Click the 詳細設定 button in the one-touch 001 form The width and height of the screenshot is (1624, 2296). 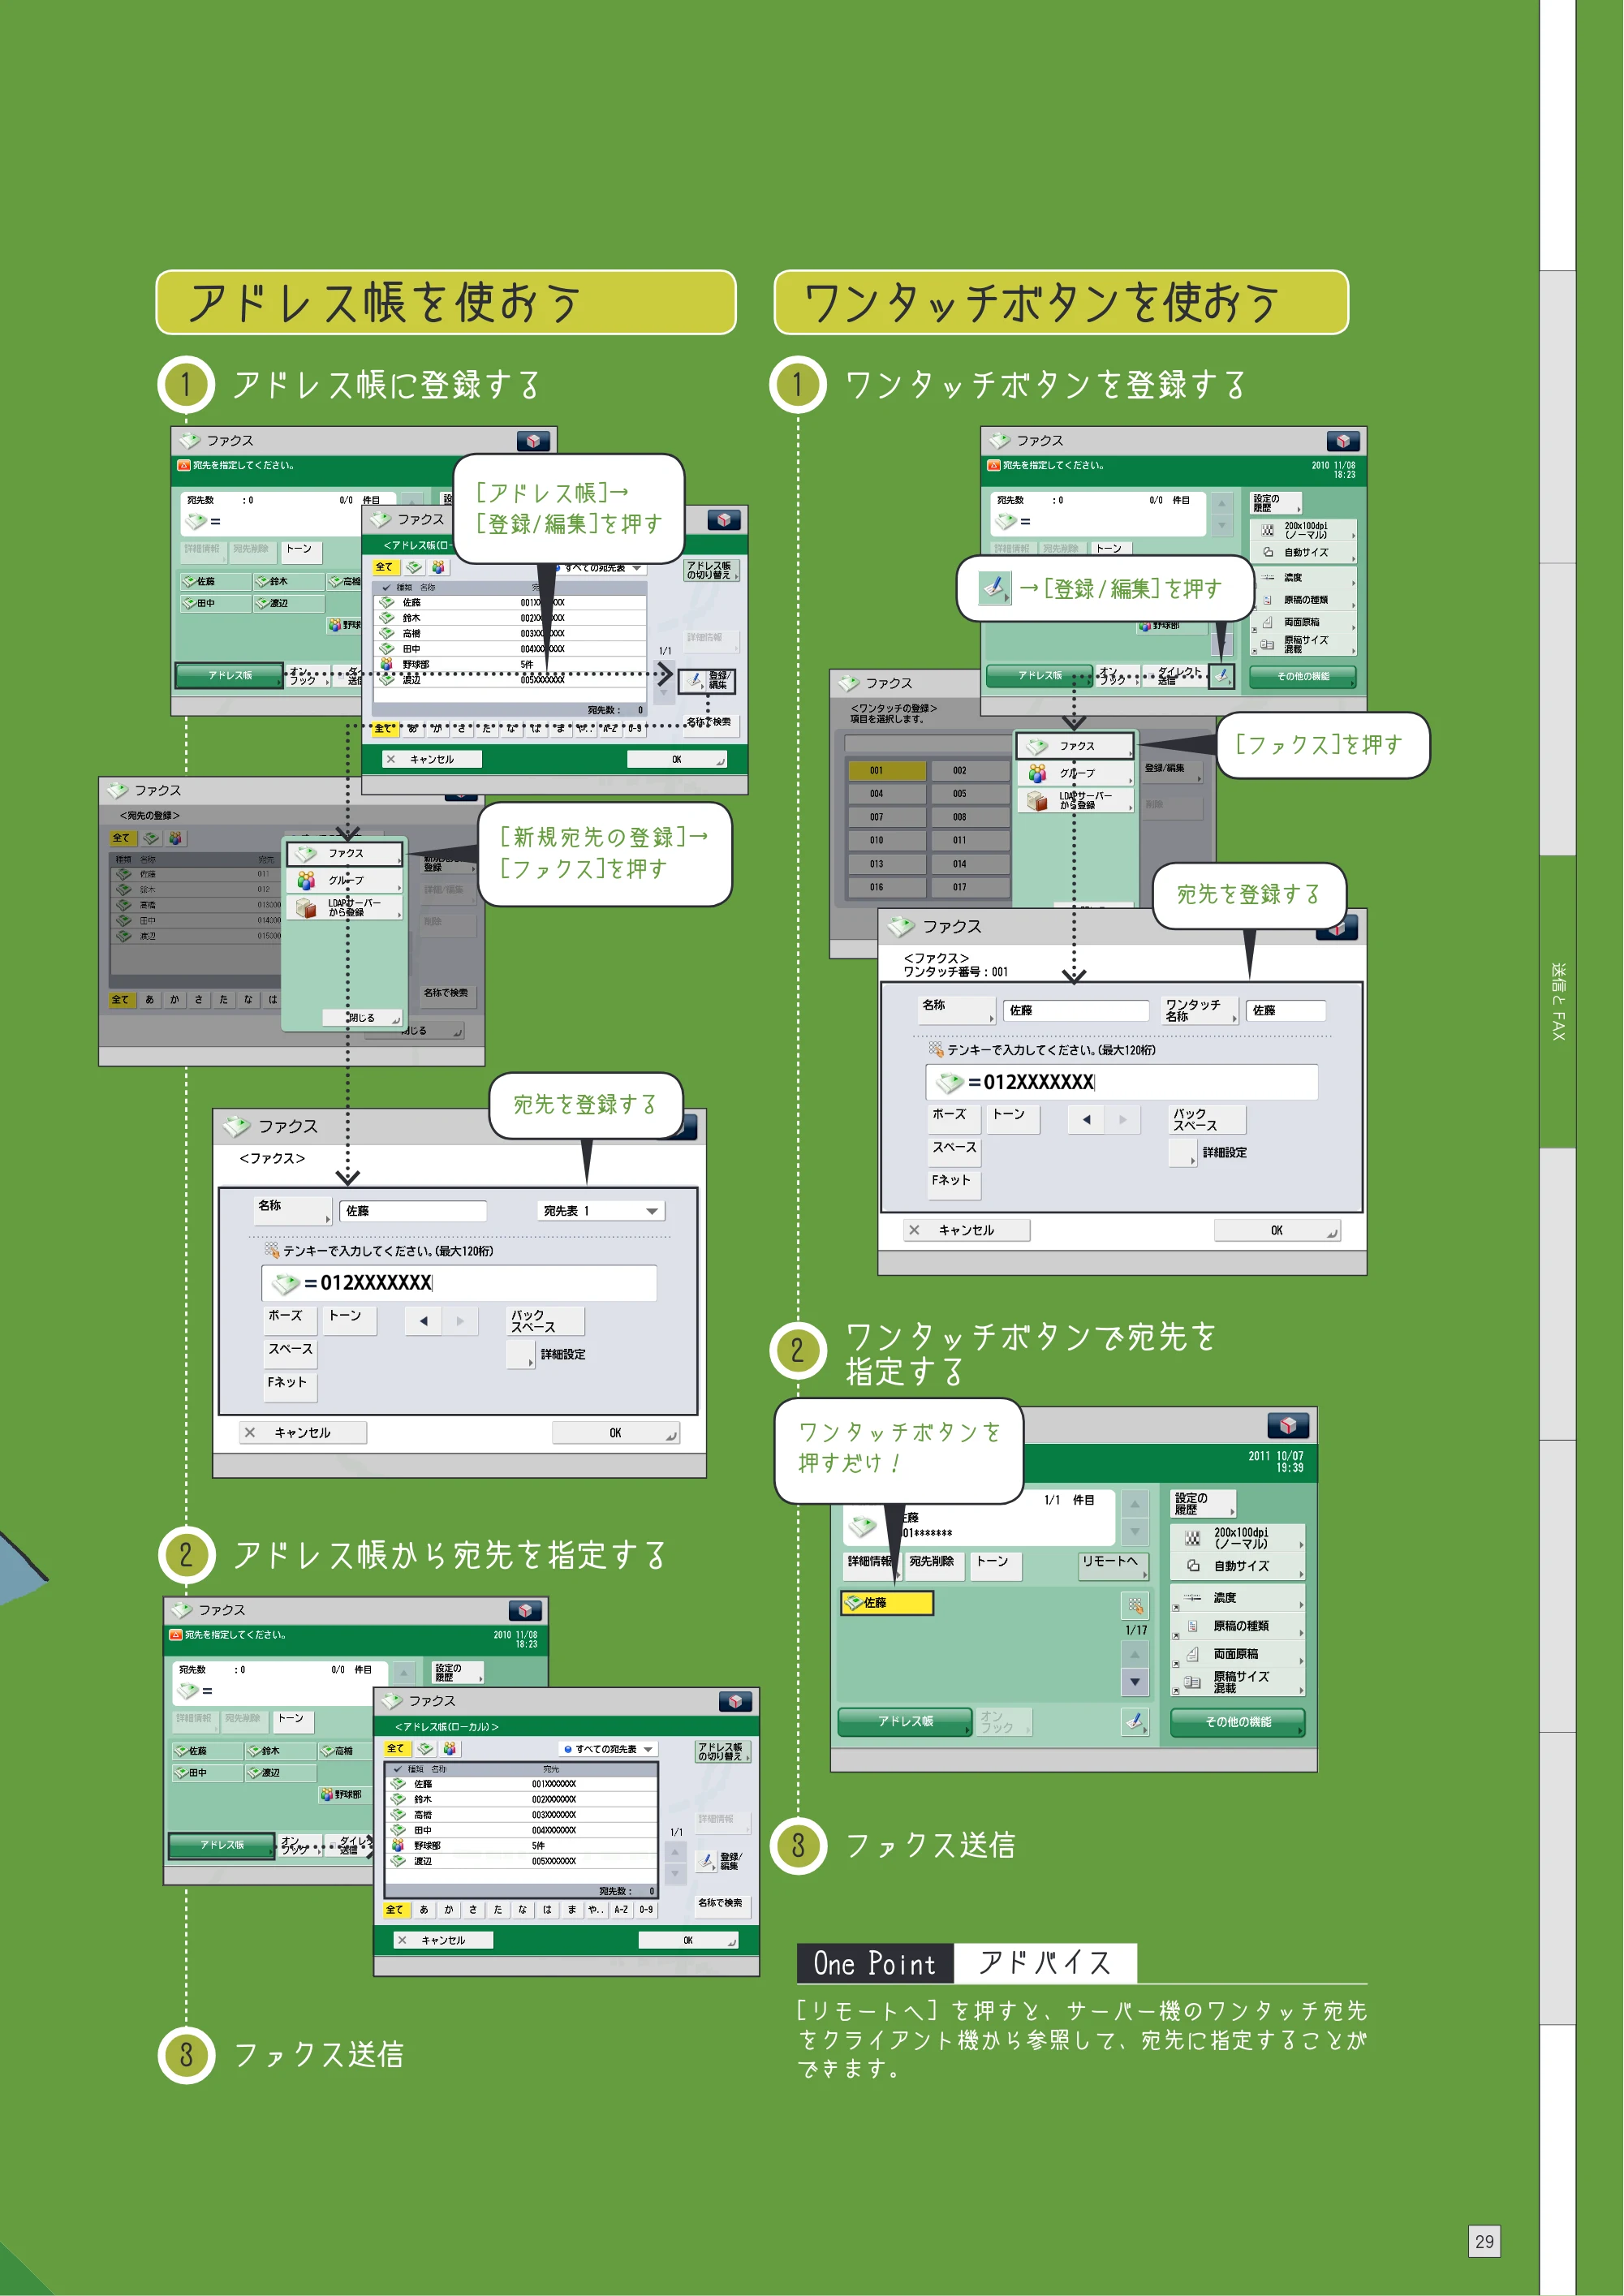1183,1152
